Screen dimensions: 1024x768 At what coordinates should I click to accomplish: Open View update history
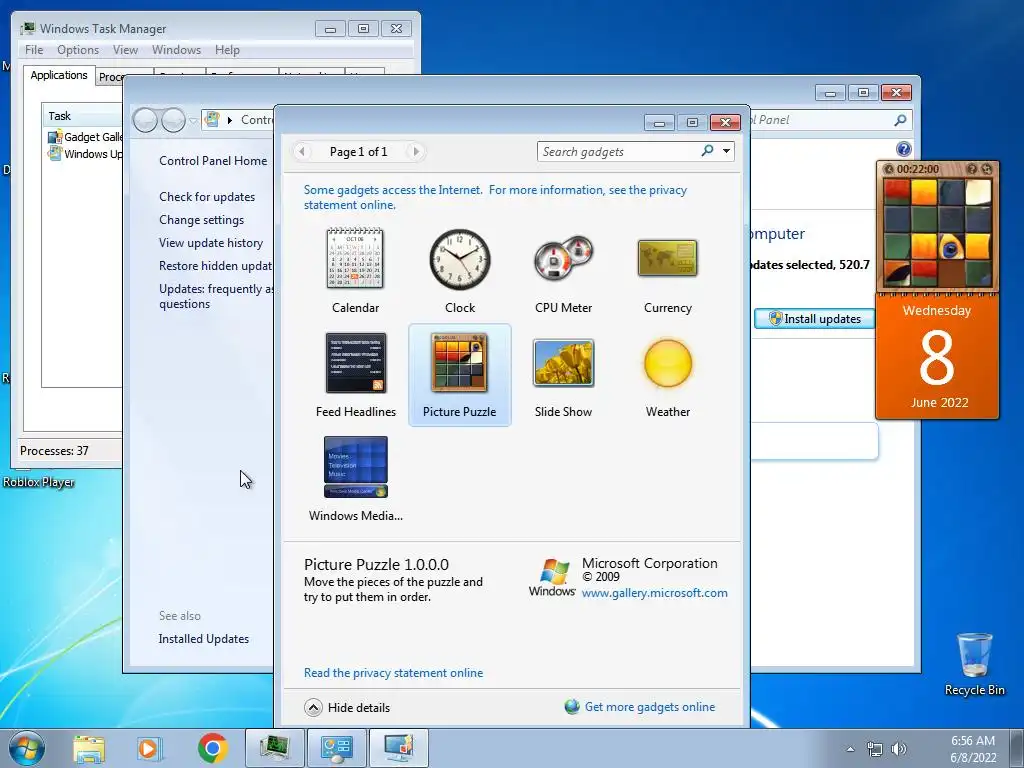(x=211, y=242)
